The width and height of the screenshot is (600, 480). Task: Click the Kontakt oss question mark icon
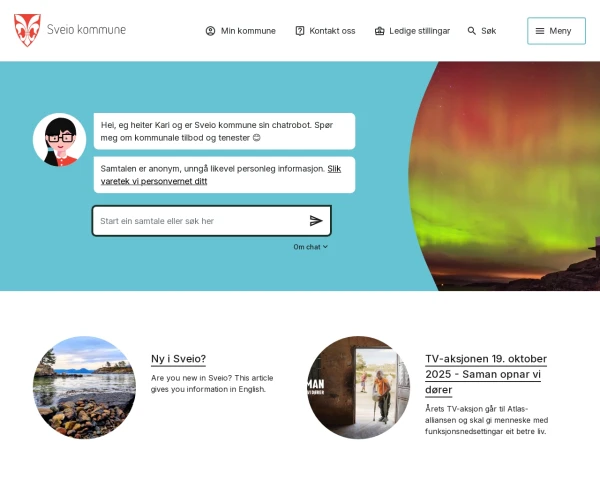pos(300,31)
